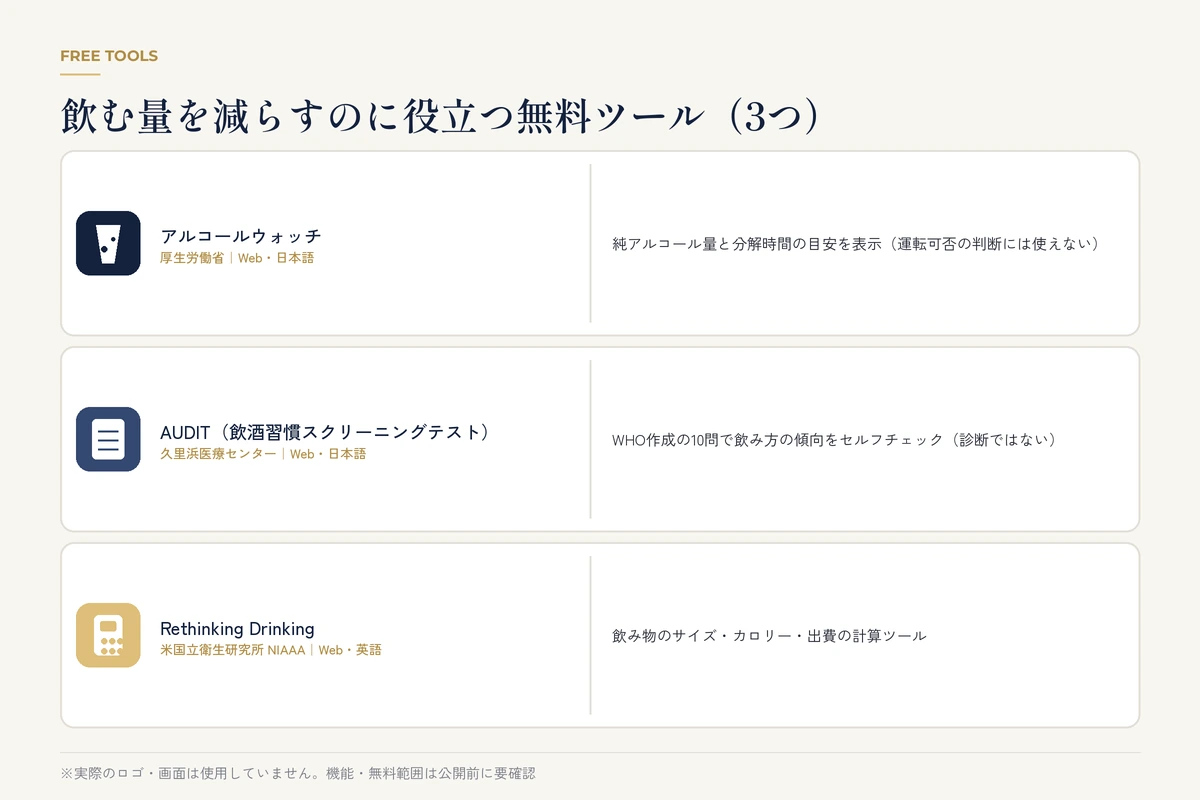Screen dimensions: 1200x800
Task: Click the 純アルコール量と分解時間 description
Action: (856, 243)
